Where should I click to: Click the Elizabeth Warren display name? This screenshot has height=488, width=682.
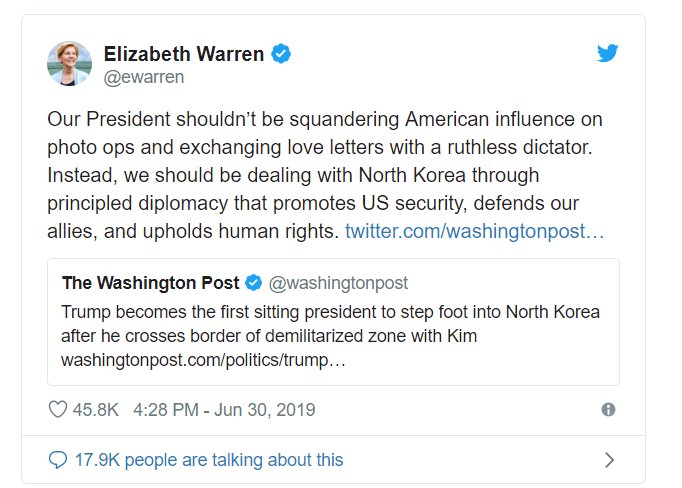coord(185,54)
